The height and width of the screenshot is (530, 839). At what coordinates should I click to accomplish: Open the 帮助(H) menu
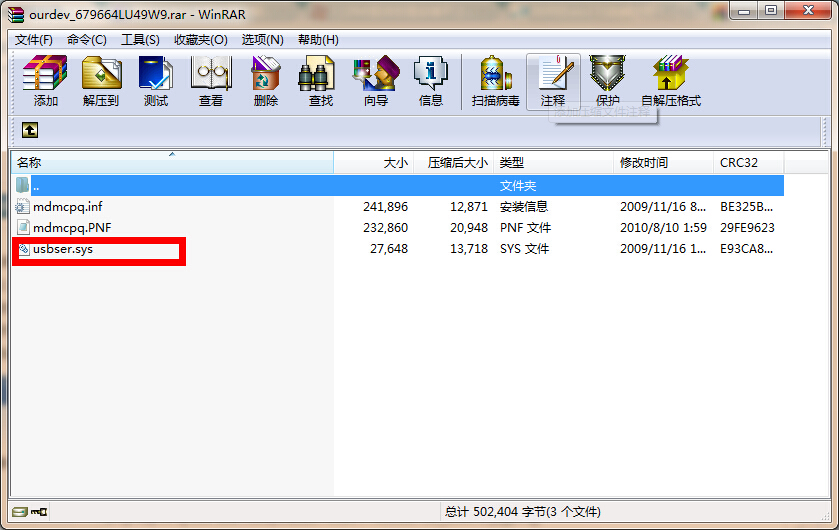click(x=318, y=40)
